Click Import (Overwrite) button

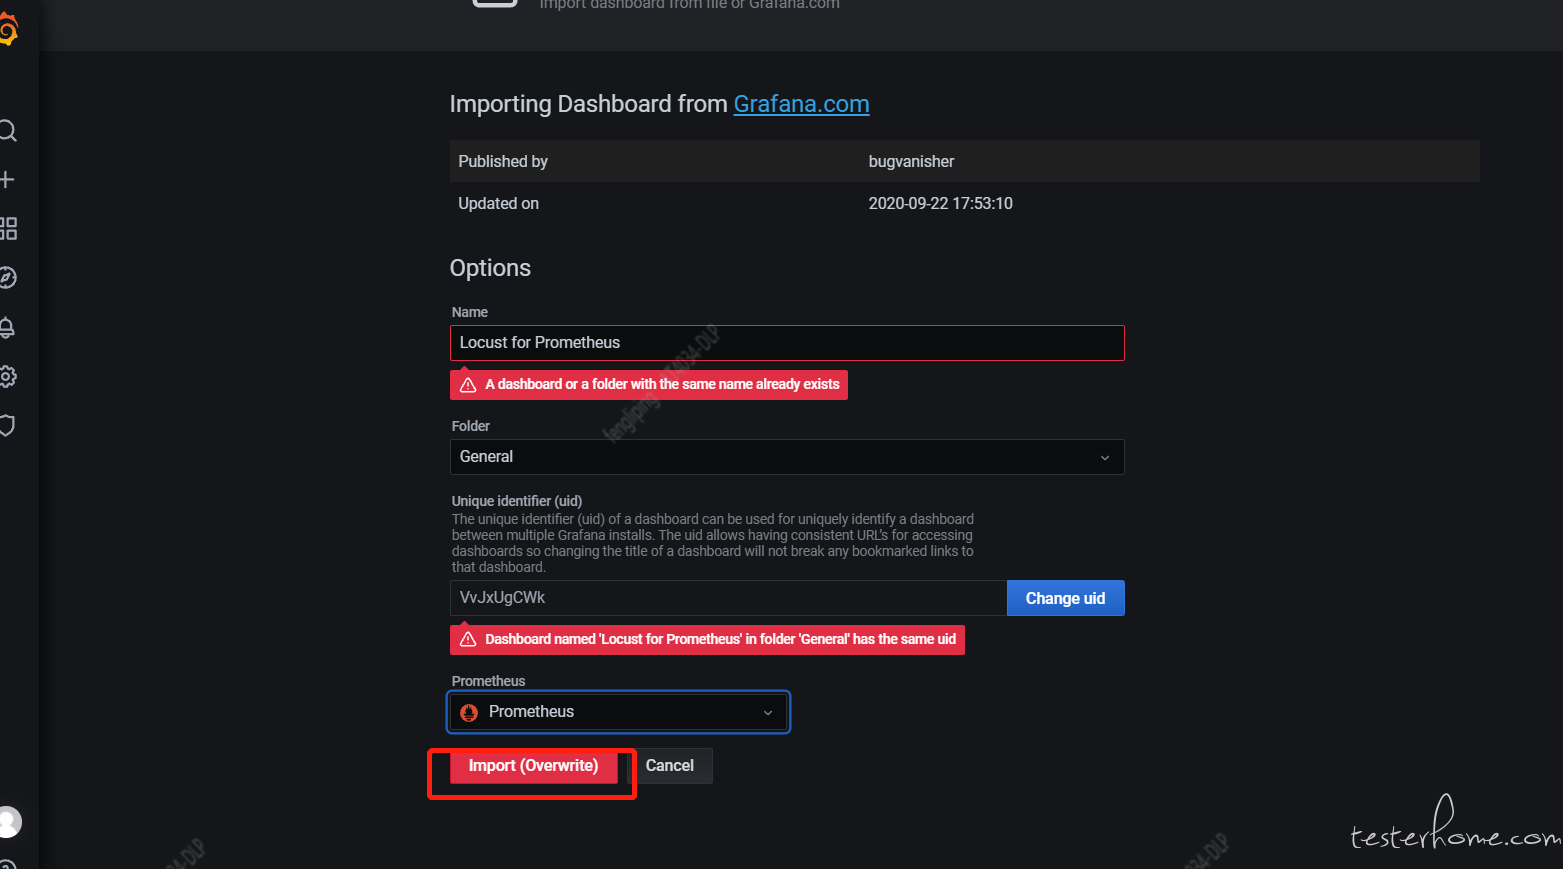click(533, 766)
